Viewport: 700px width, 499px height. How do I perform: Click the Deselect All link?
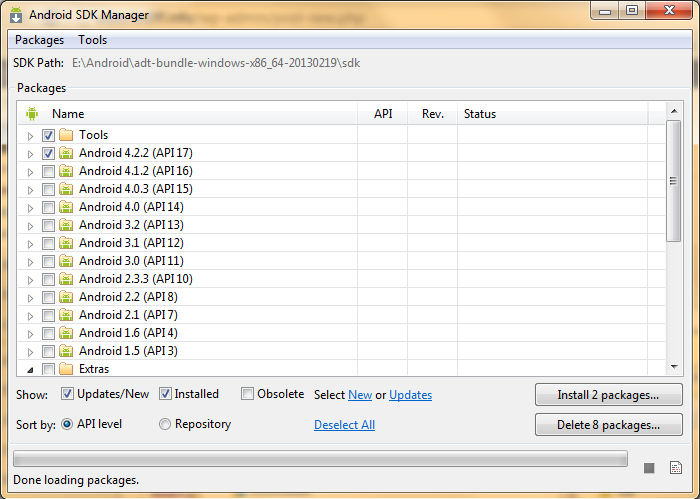(344, 425)
